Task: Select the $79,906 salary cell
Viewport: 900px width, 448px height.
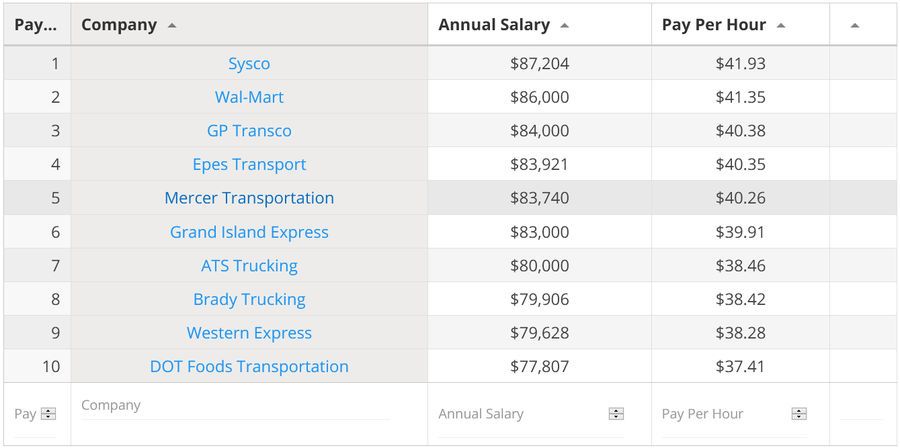Action: 540,299
